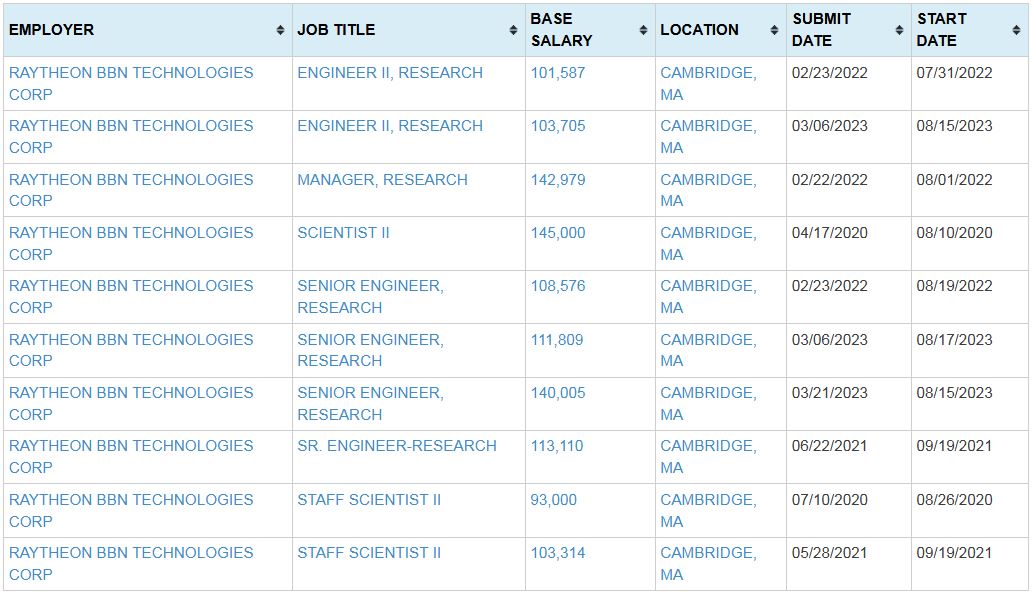Screen dimensions: 1032x592
Task: Open Cambridge, MA link in the 101,587 row
Action: coord(708,84)
